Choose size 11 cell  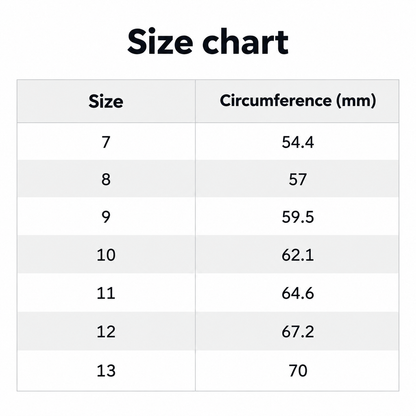click(x=106, y=293)
